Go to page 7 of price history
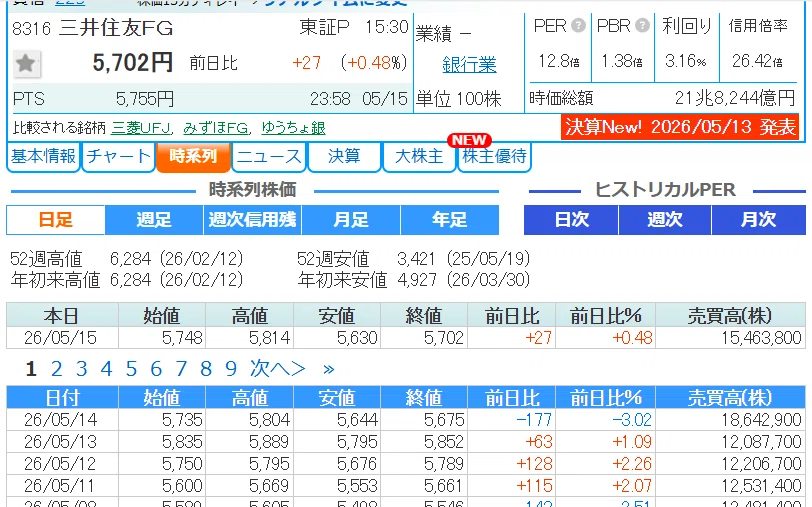Image resolution: width=812 pixels, height=507 pixels. point(181,369)
